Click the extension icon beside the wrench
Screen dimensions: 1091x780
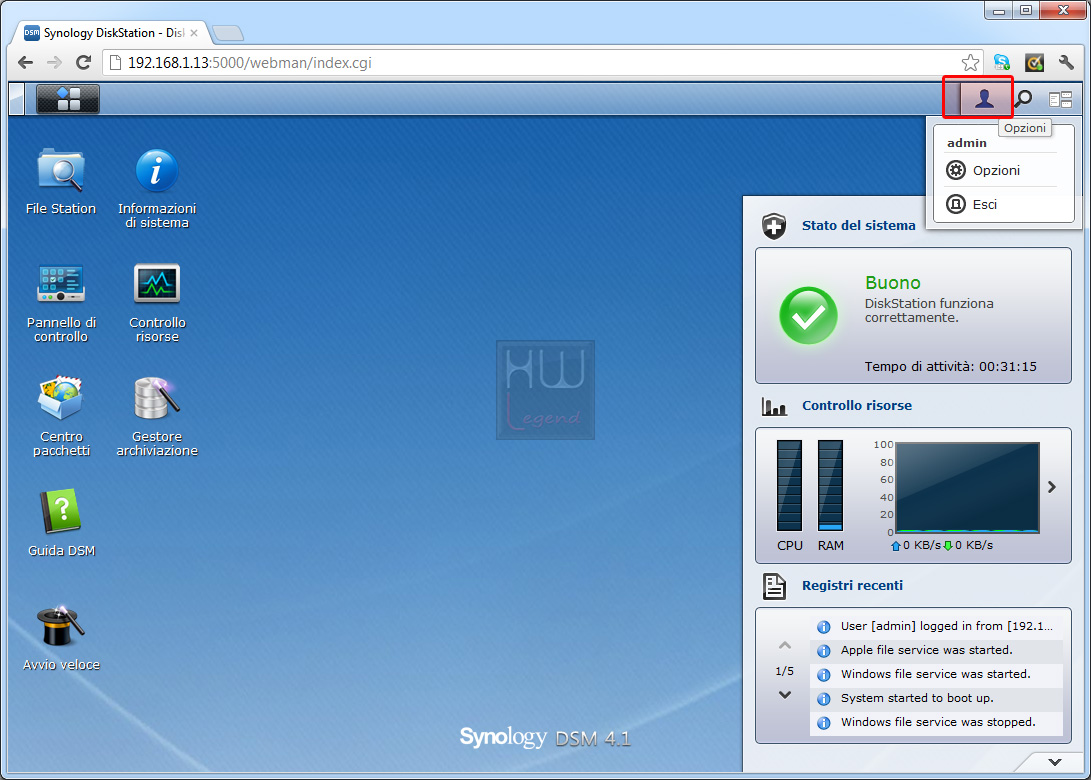click(1035, 63)
